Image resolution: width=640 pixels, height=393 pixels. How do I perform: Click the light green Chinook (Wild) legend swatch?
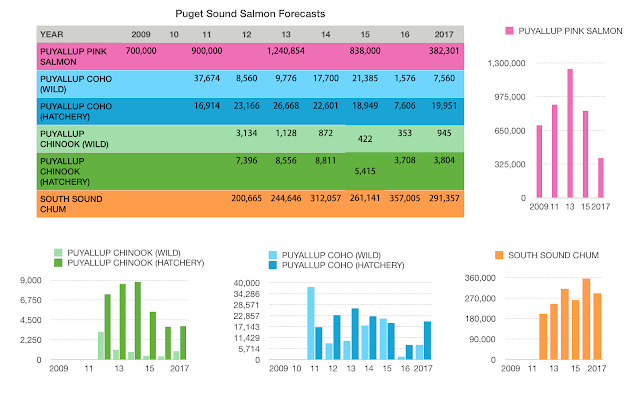(58, 253)
